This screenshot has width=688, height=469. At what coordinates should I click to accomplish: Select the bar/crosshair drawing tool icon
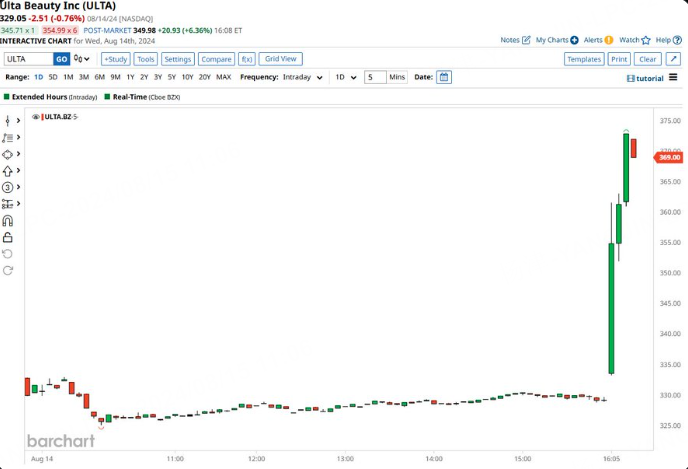tap(7, 121)
